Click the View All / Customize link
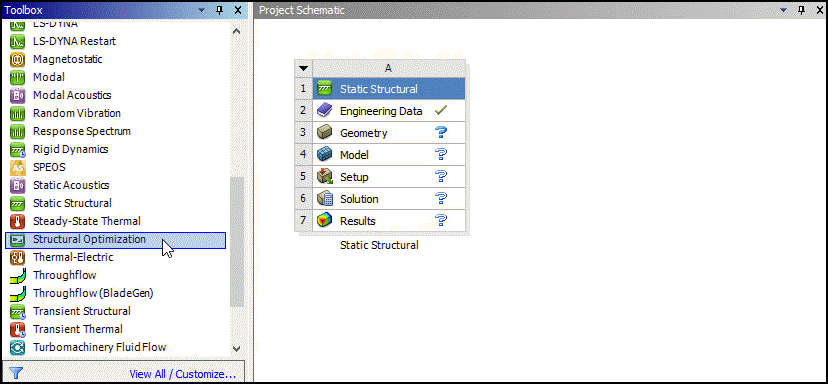828x384 pixels. click(183, 374)
